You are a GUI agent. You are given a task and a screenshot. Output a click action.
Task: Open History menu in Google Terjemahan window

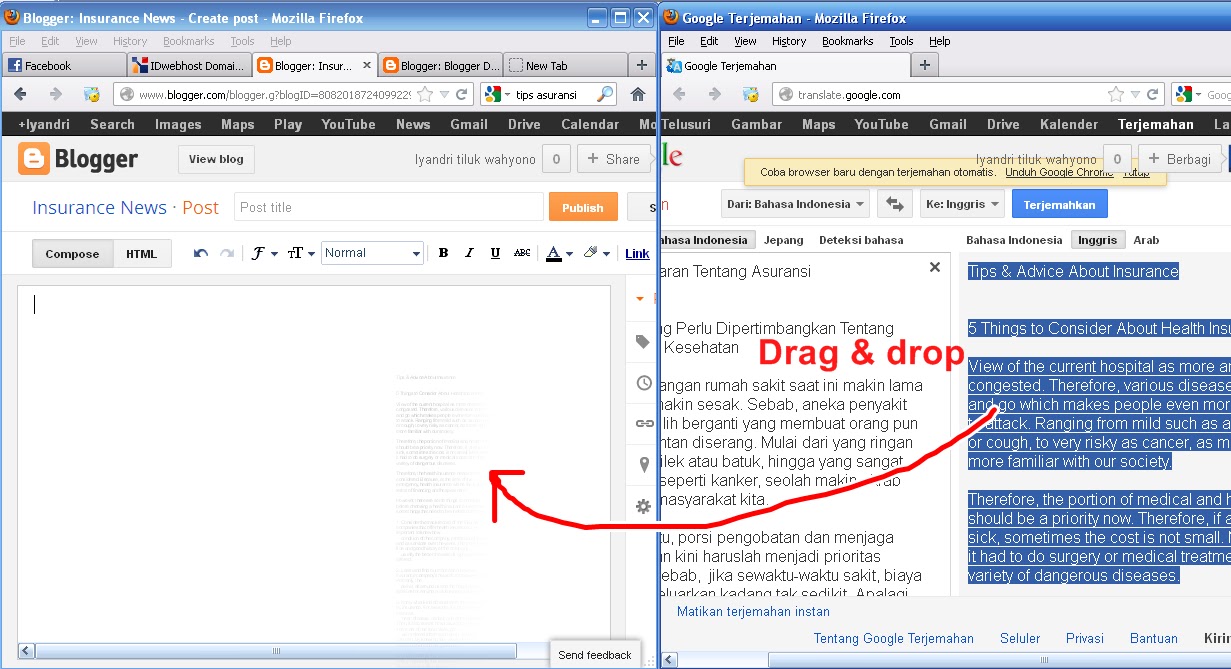click(x=789, y=41)
